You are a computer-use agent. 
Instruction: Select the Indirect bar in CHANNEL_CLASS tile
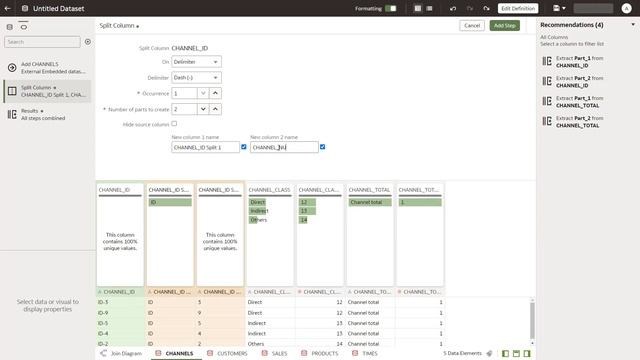coord(258,211)
